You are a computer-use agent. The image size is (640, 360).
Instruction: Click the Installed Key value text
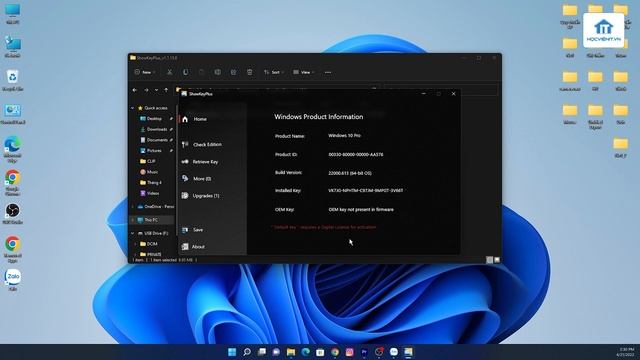point(366,191)
